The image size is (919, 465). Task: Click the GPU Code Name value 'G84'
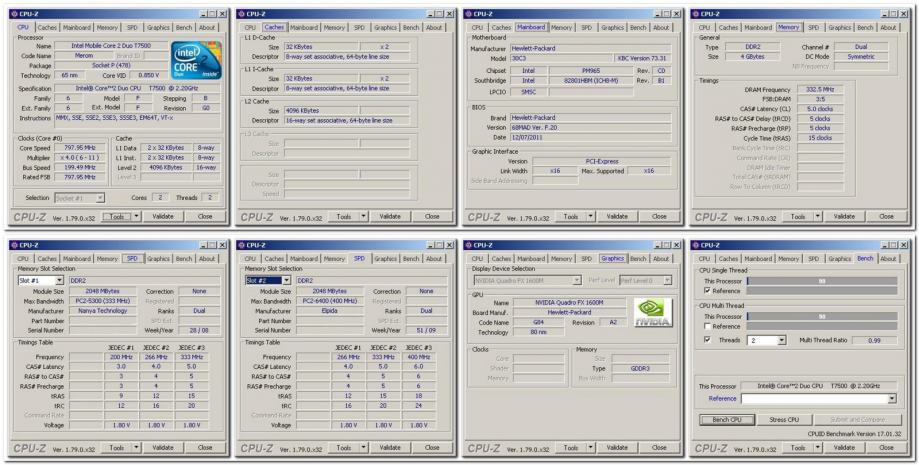pos(539,323)
